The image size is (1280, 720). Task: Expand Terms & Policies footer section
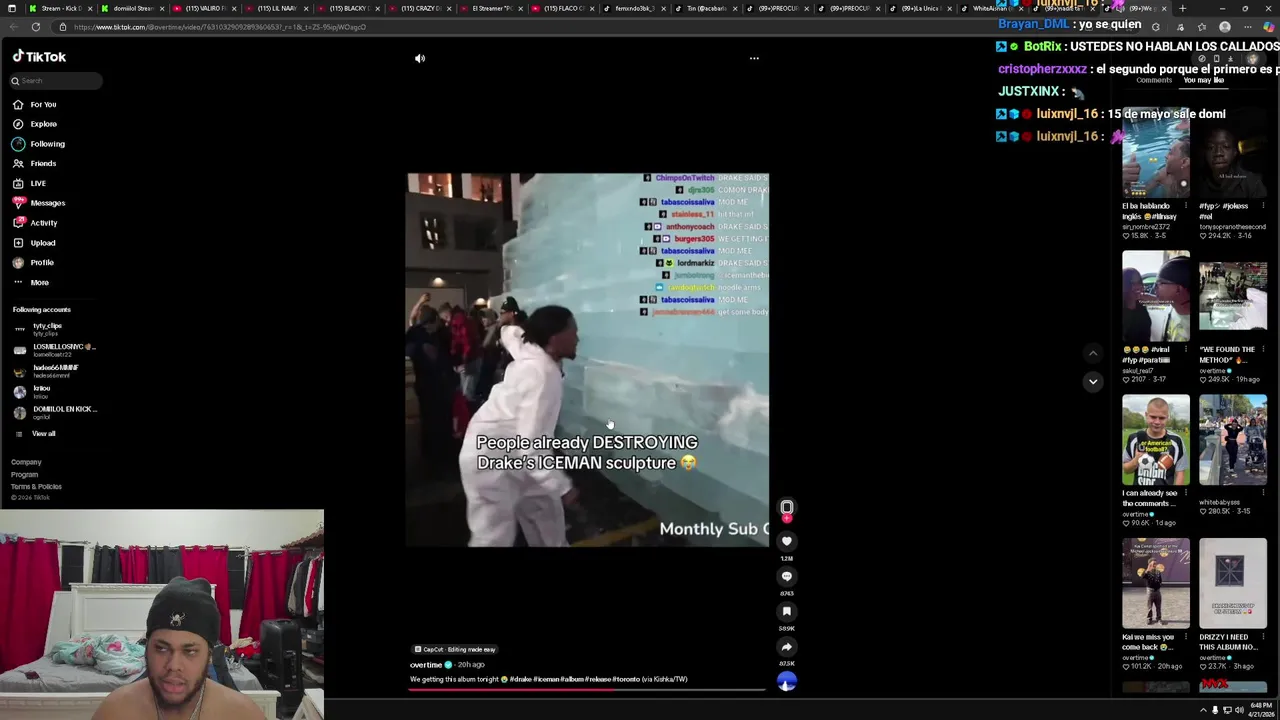point(36,486)
